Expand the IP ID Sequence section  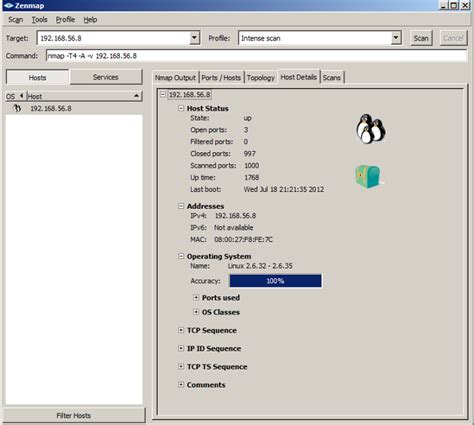tap(181, 348)
